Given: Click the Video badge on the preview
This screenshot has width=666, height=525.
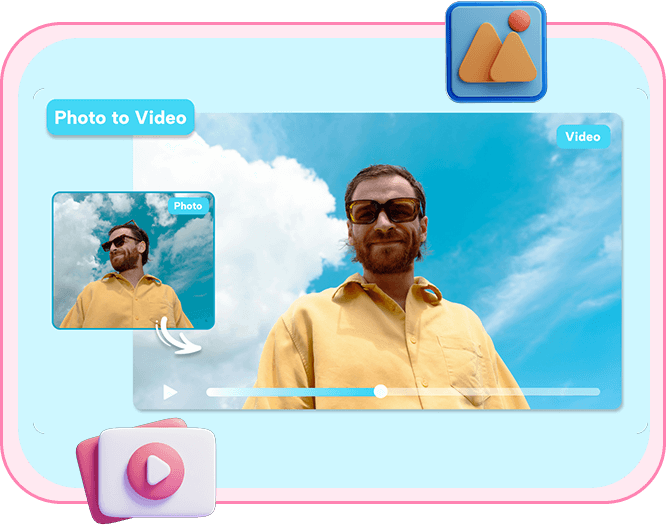Looking at the screenshot, I should (582, 137).
